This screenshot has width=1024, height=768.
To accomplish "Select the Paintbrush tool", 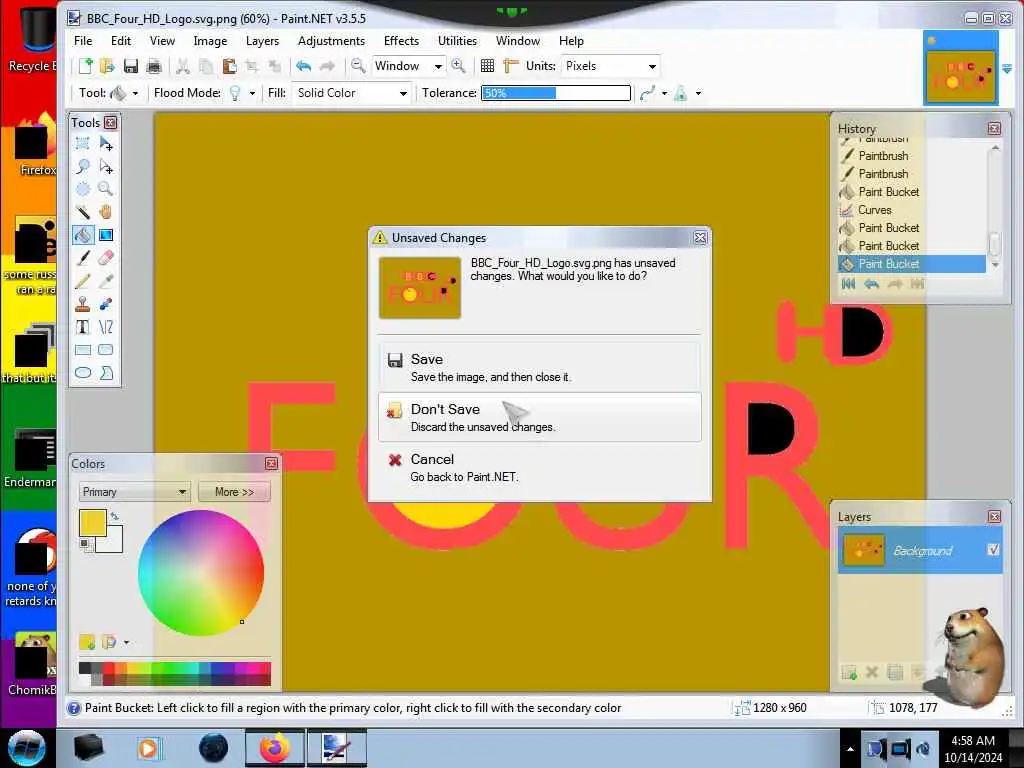I will [x=83, y=258].
